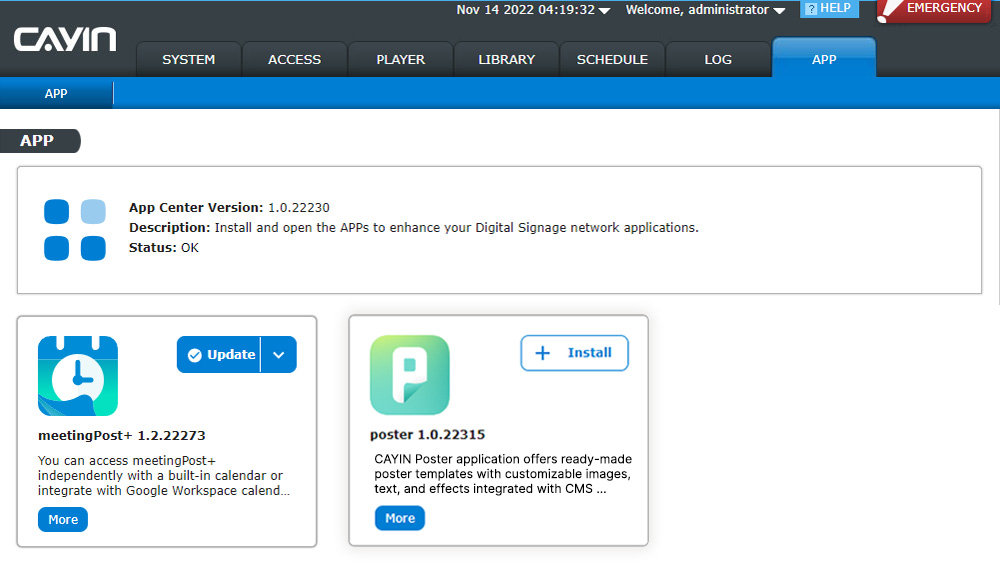1000x577 pixels.
Task: Click the green poster app icon
Action: [409, 375]
